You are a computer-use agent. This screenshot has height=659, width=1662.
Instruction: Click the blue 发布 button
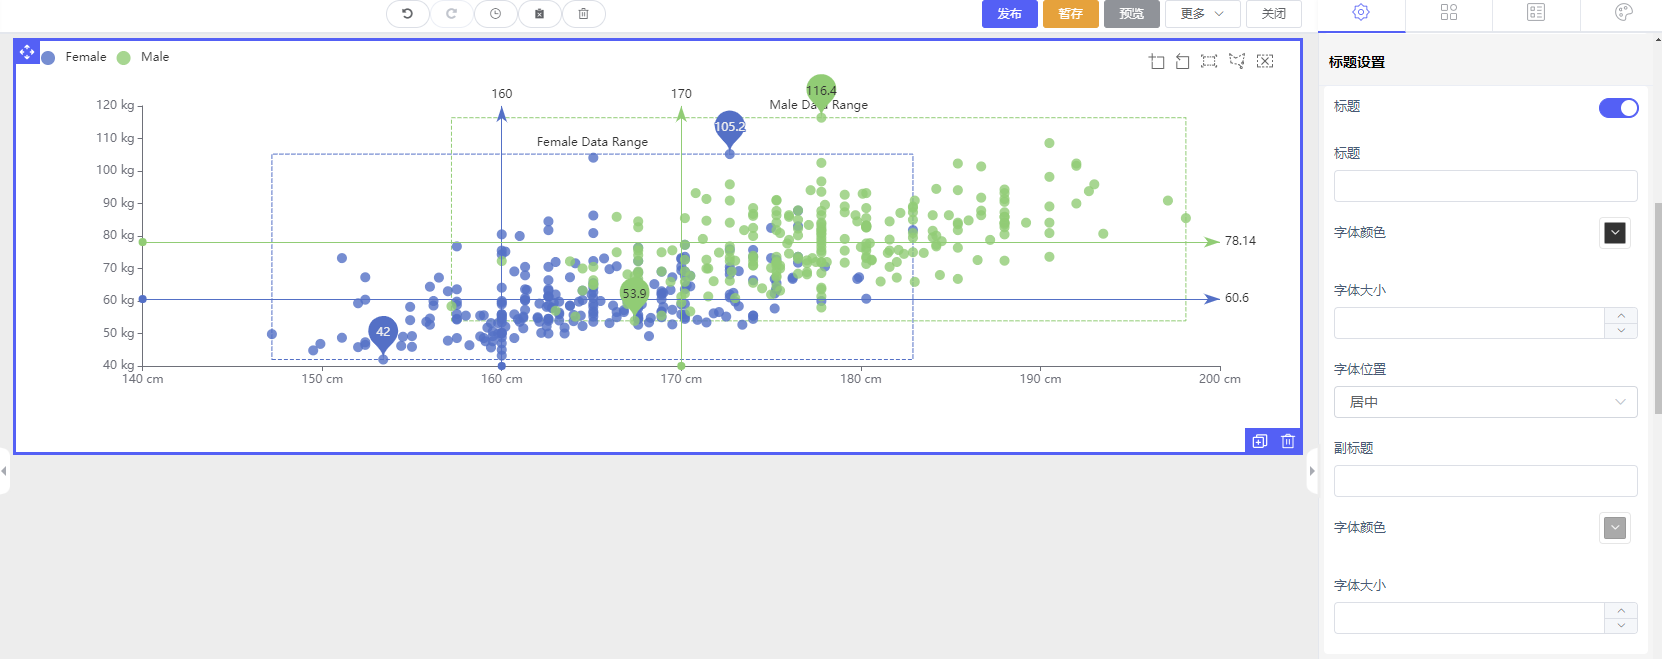(1009, 14)
